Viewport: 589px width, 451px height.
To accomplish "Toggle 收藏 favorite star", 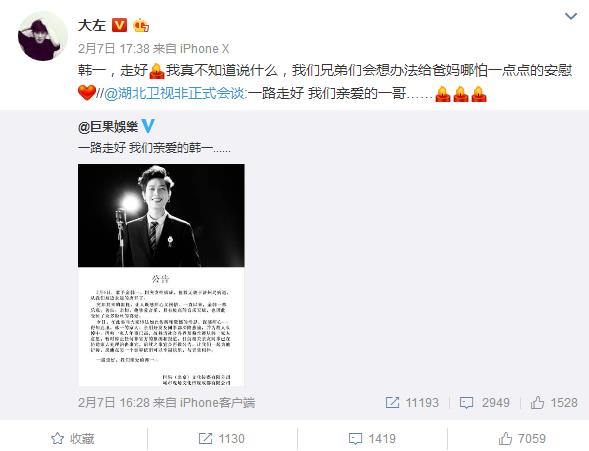I will click(x=72, y=438).
